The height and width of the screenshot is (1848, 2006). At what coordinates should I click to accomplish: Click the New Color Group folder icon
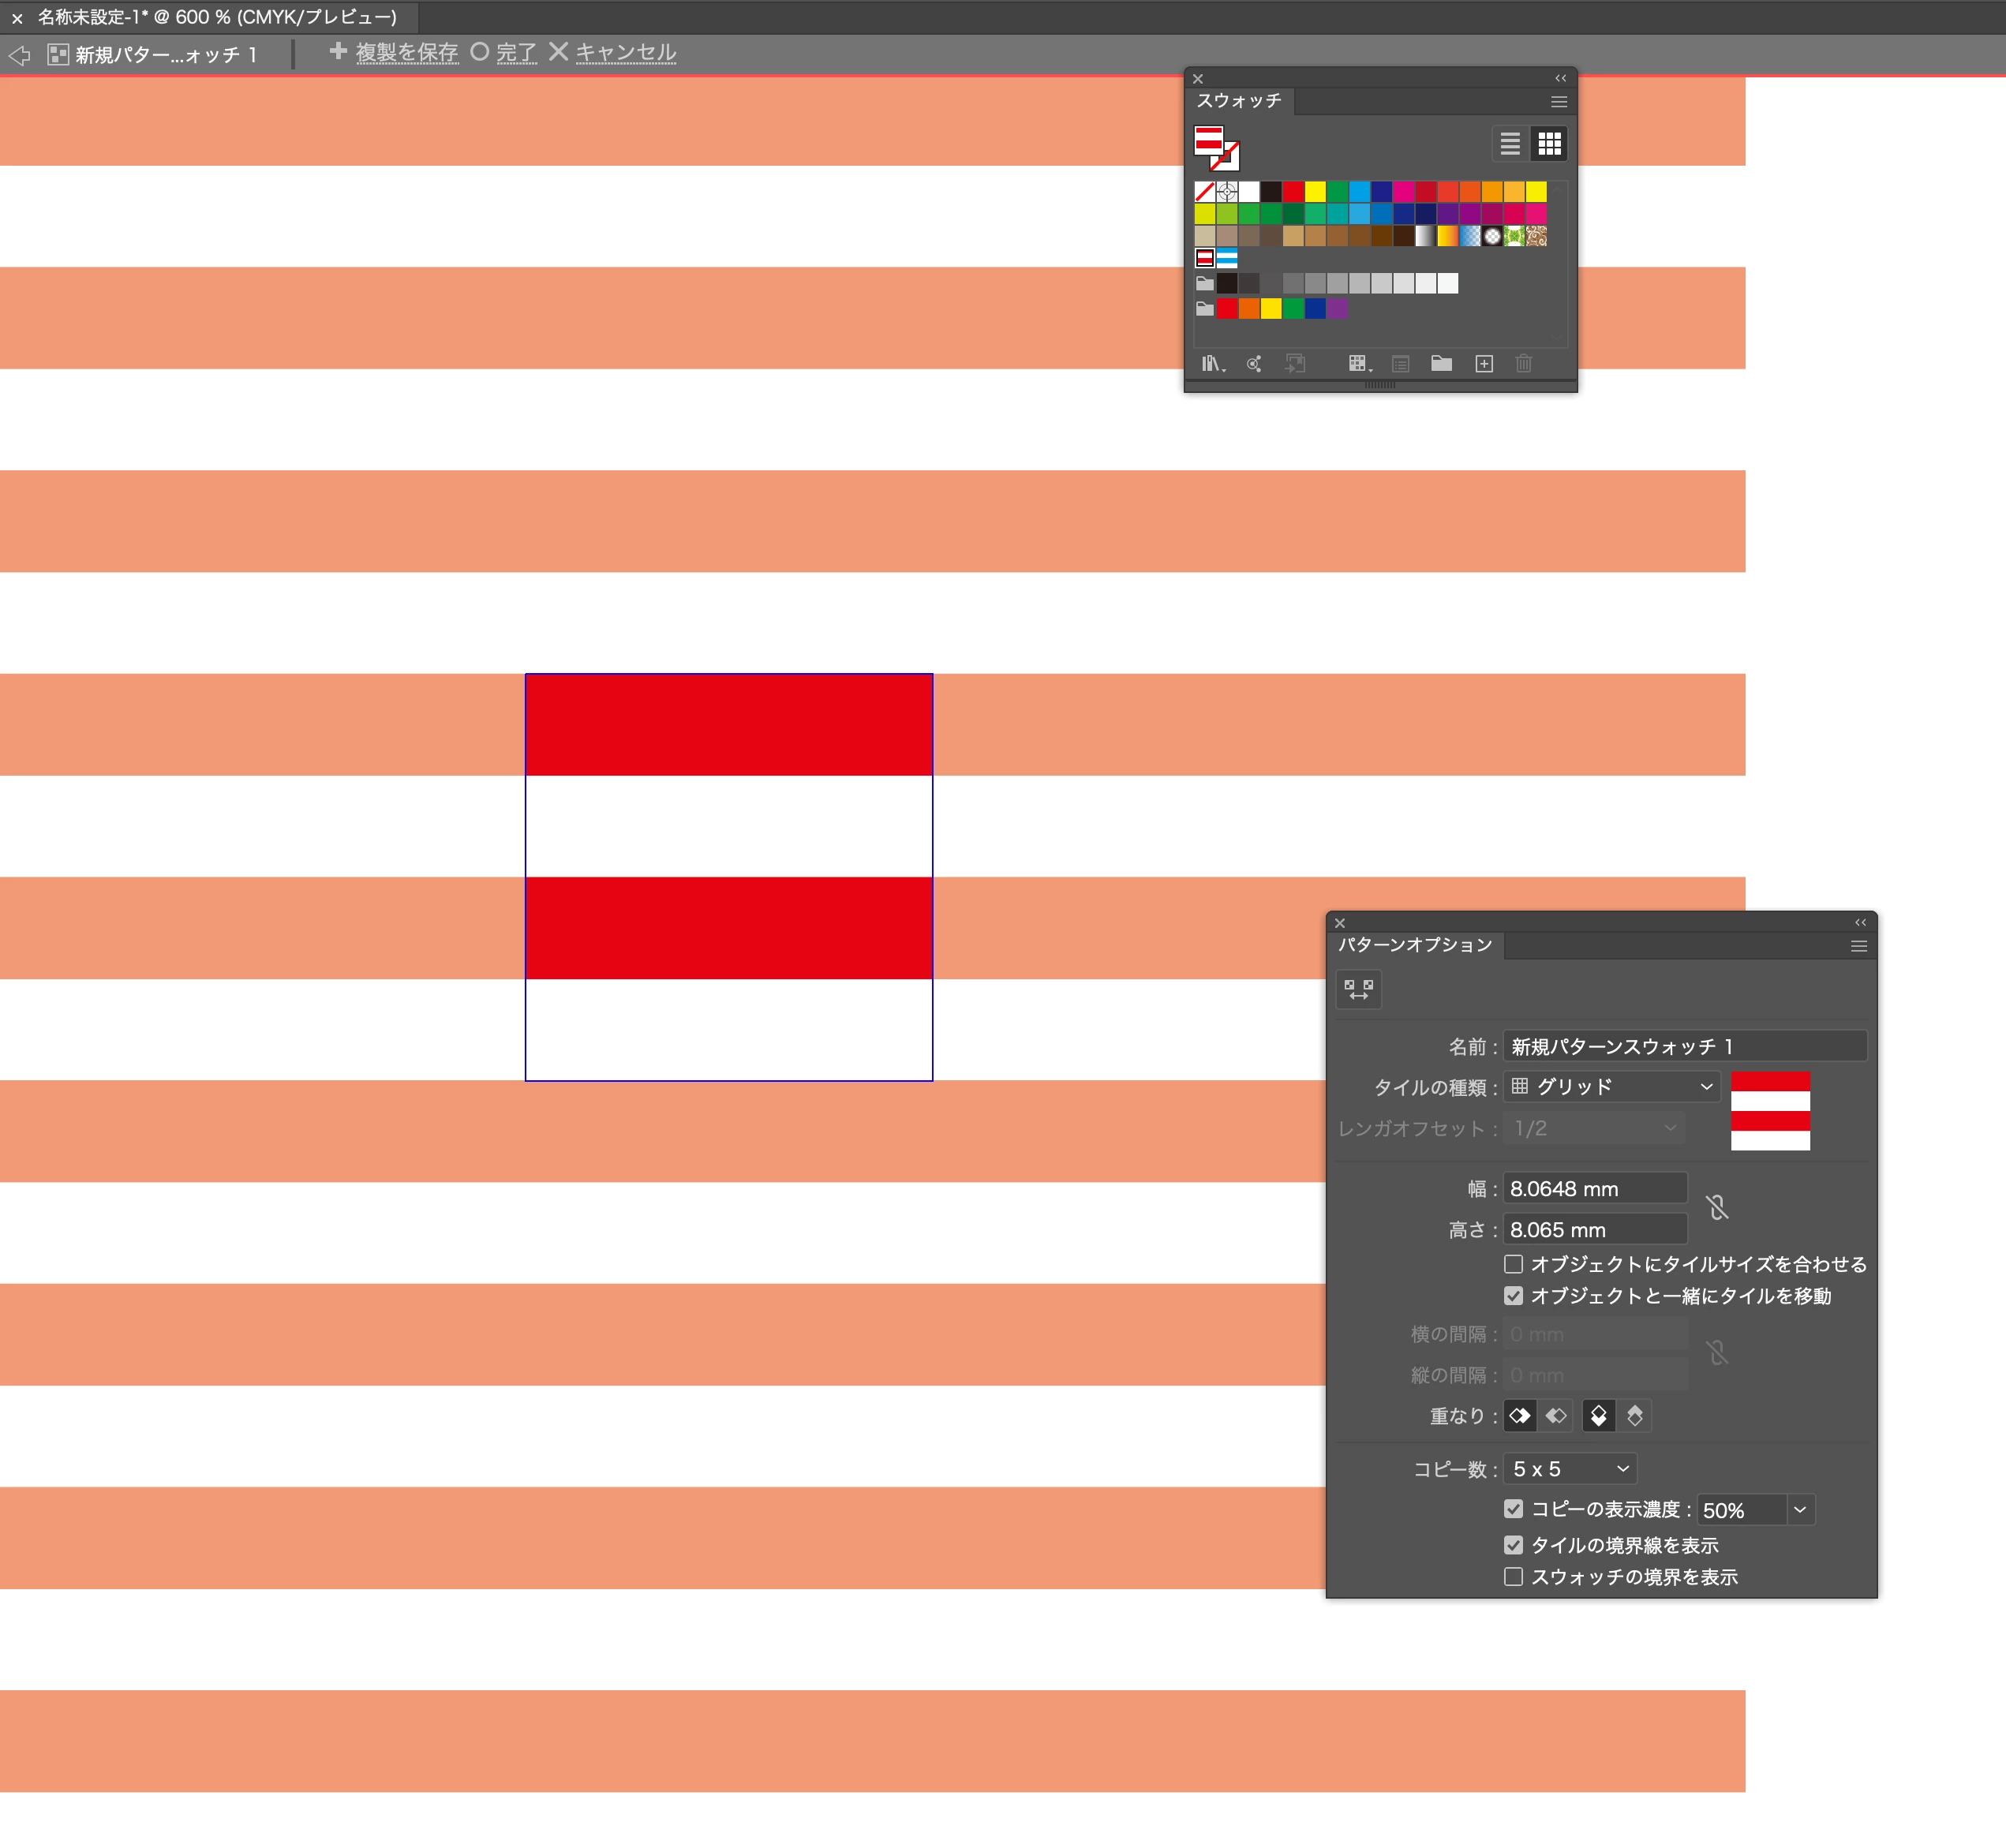[1441, 364]
